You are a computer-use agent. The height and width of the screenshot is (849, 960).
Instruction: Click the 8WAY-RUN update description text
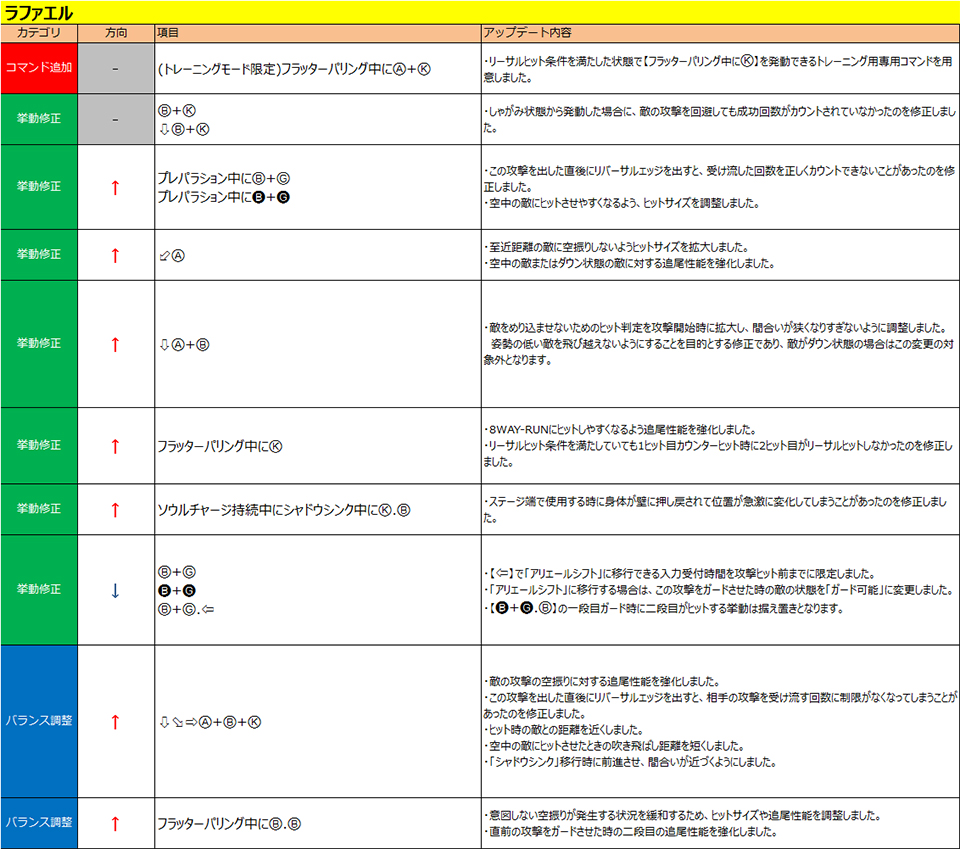[x=620, y=429]
